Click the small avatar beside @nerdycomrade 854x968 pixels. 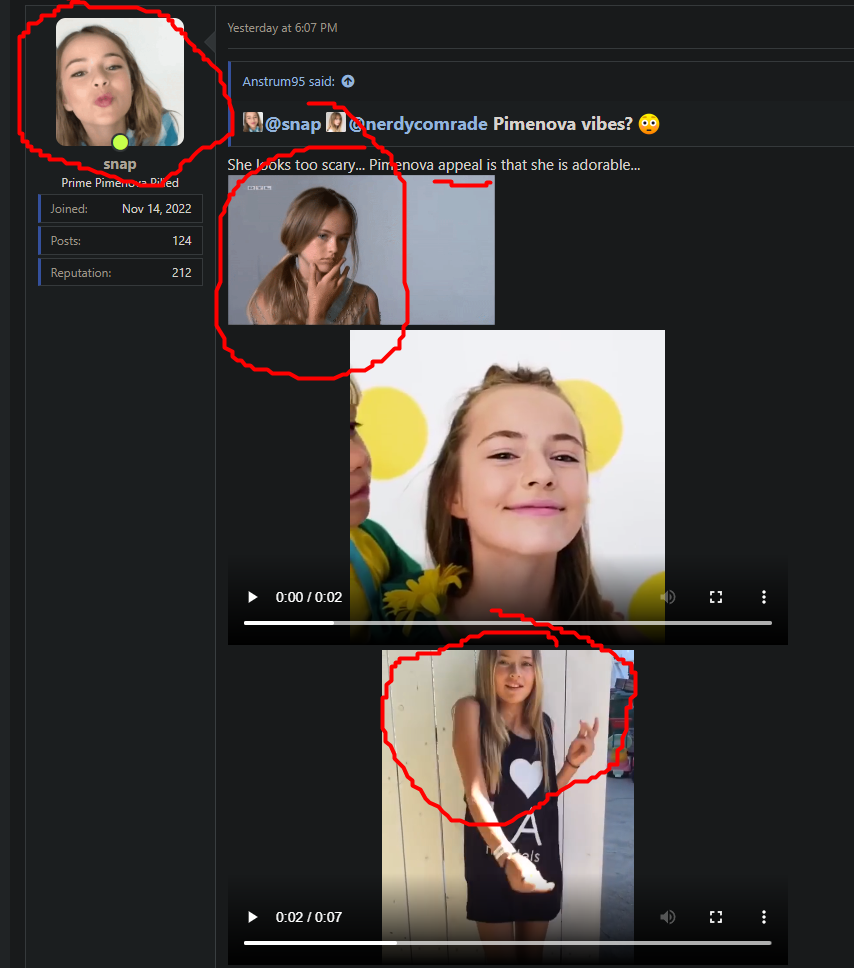click(x=336, y=122)
